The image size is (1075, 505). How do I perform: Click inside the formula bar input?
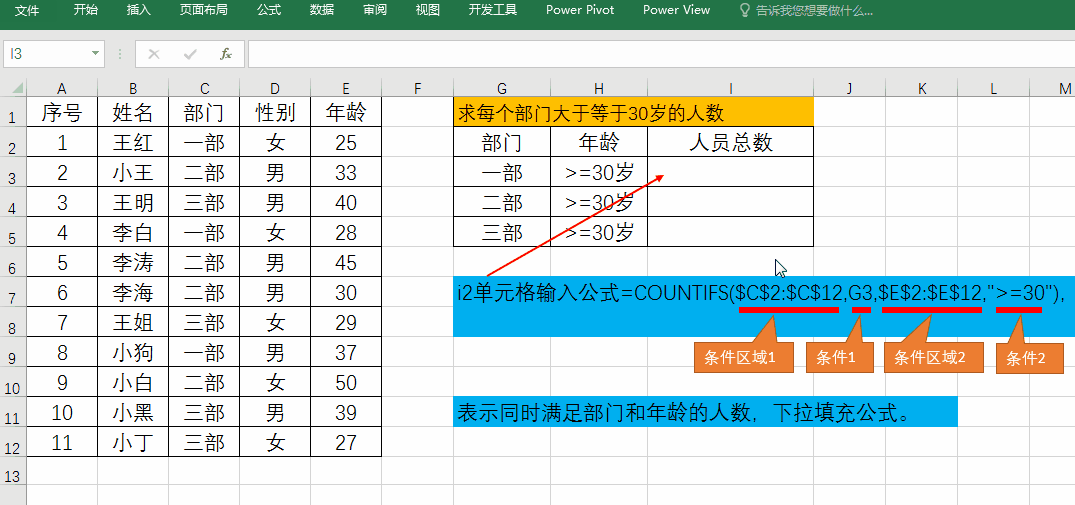pyautogui.click(x=661, y=54)
